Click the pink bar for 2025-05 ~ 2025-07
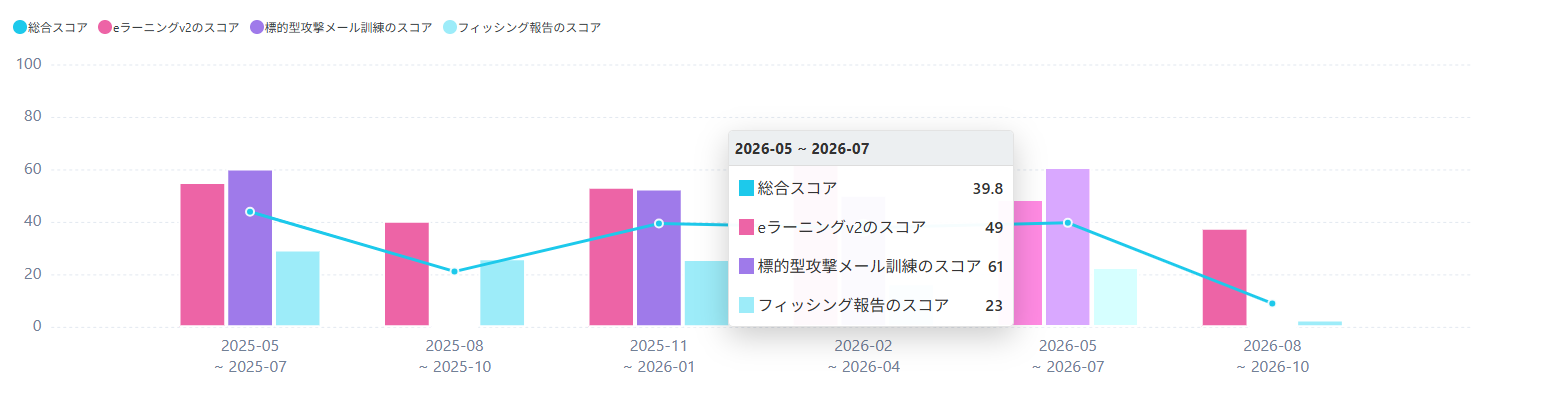 tap(202, 255)
